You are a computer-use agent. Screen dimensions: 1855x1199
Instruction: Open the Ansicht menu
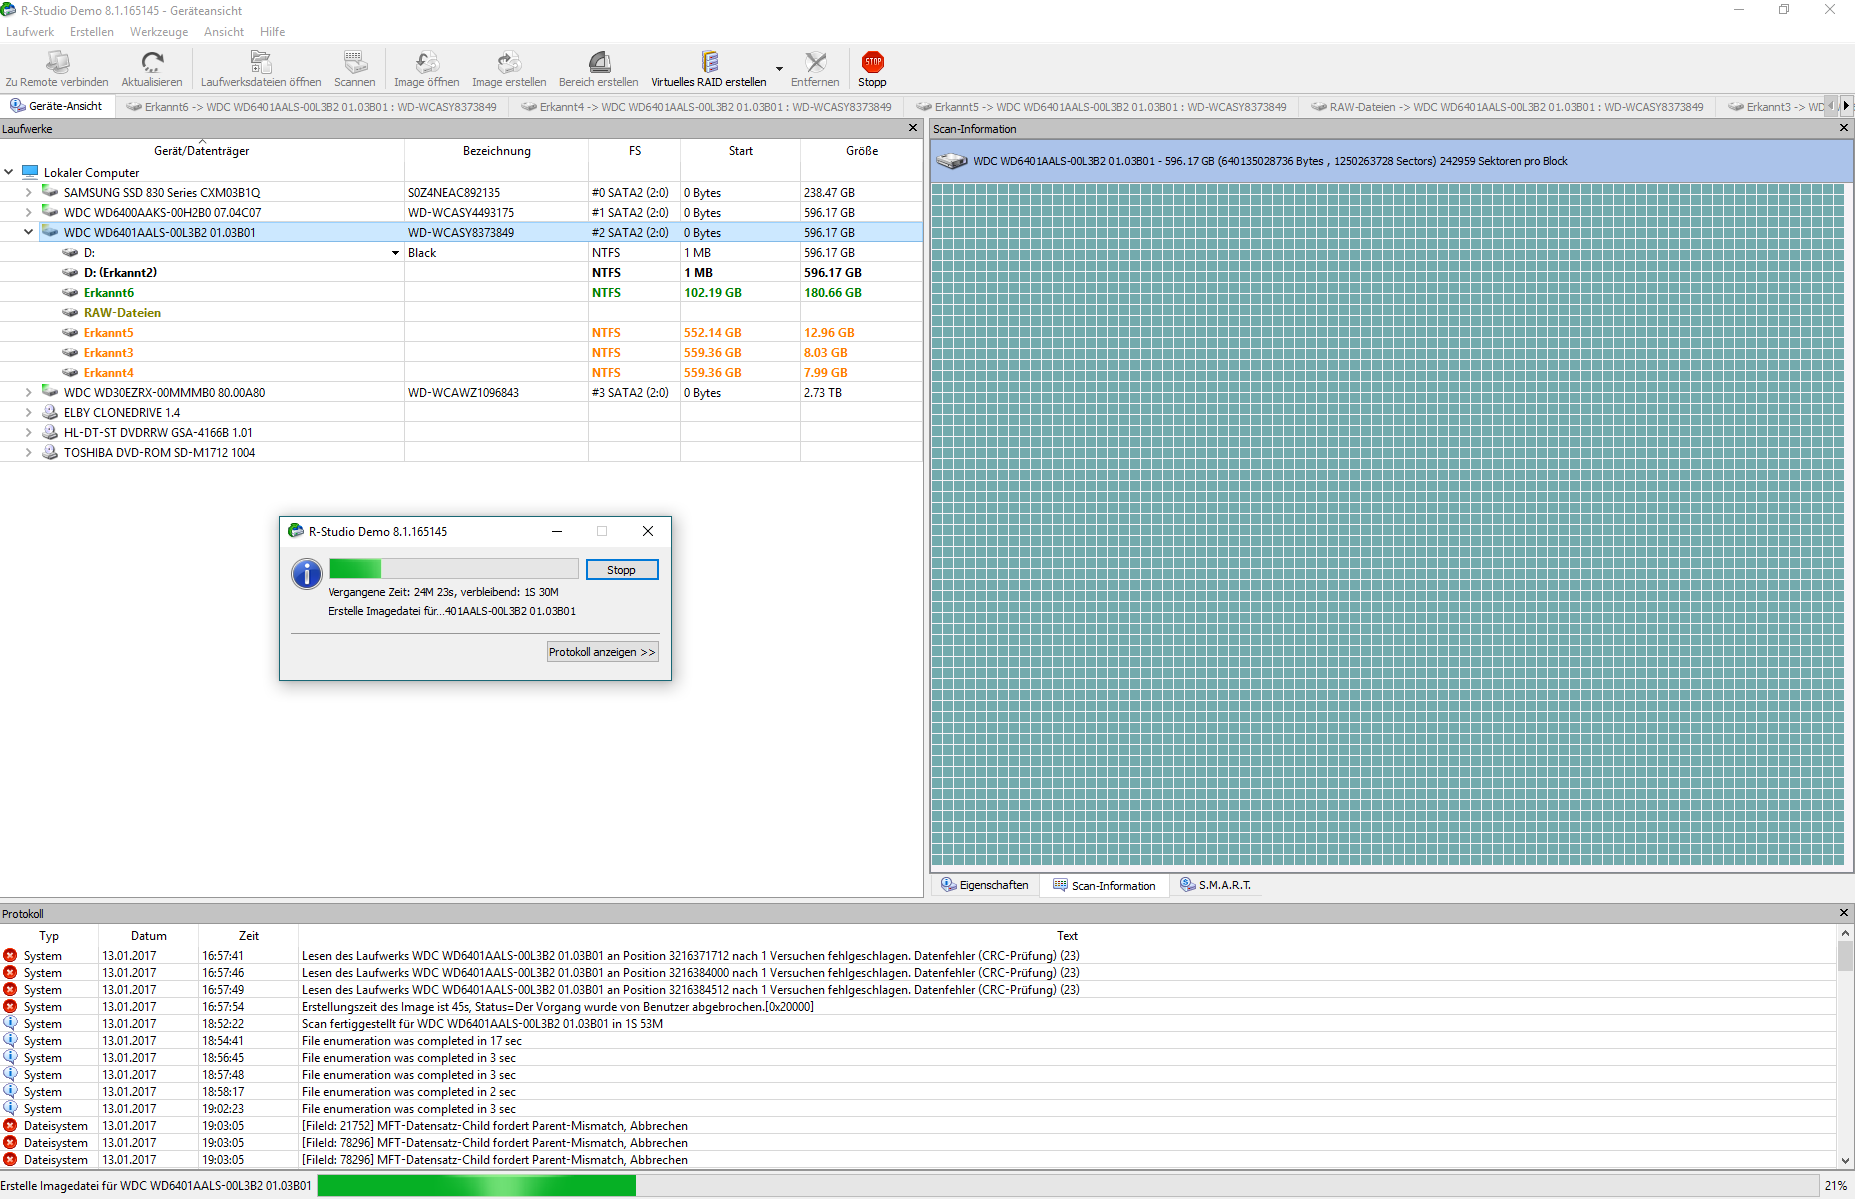pos(224,32)
